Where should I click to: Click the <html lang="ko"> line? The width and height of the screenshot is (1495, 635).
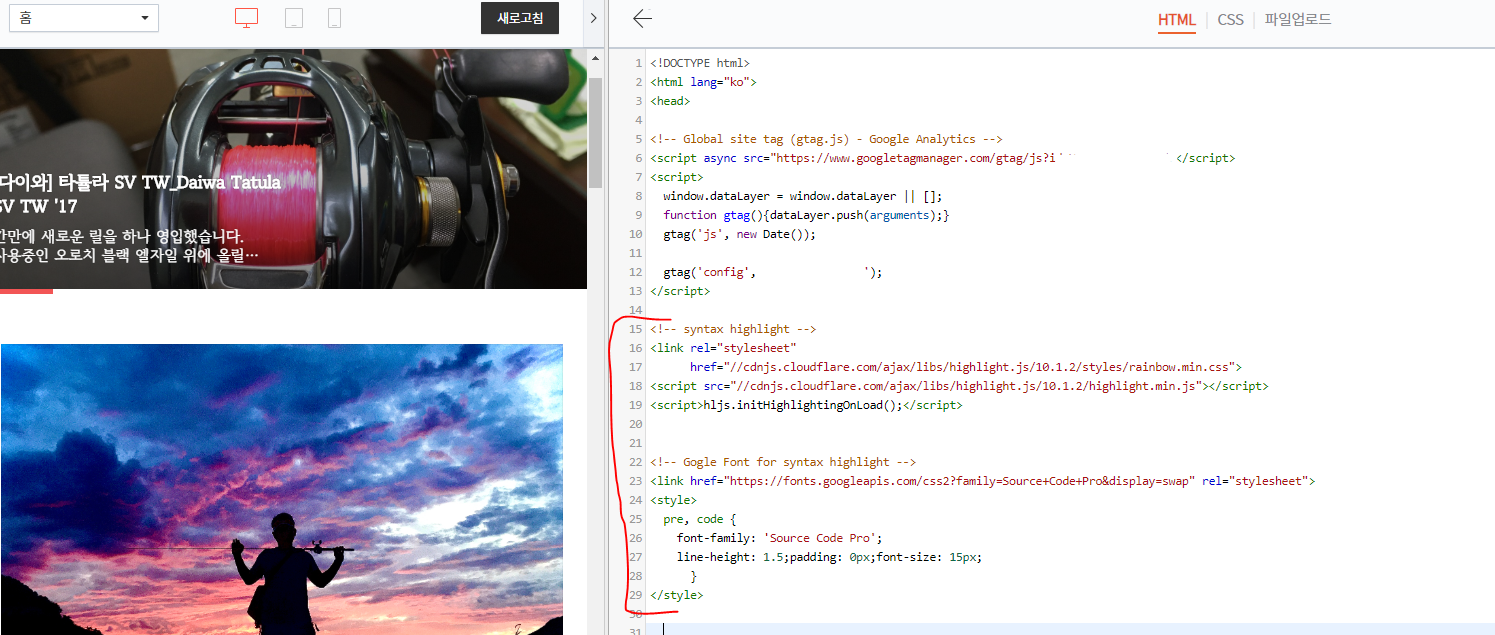[703, 82]
